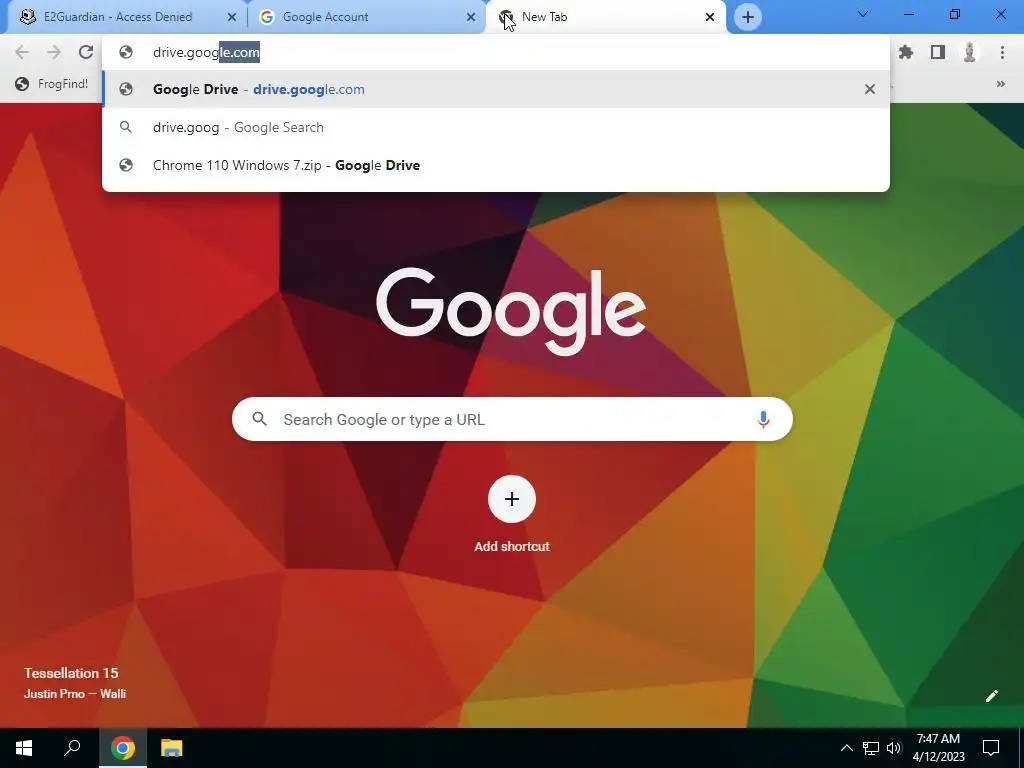Open the tab search chevron dropdown
Image resolution: width=1024 pixels, height=768 pixels.
(x=863, y=14)
